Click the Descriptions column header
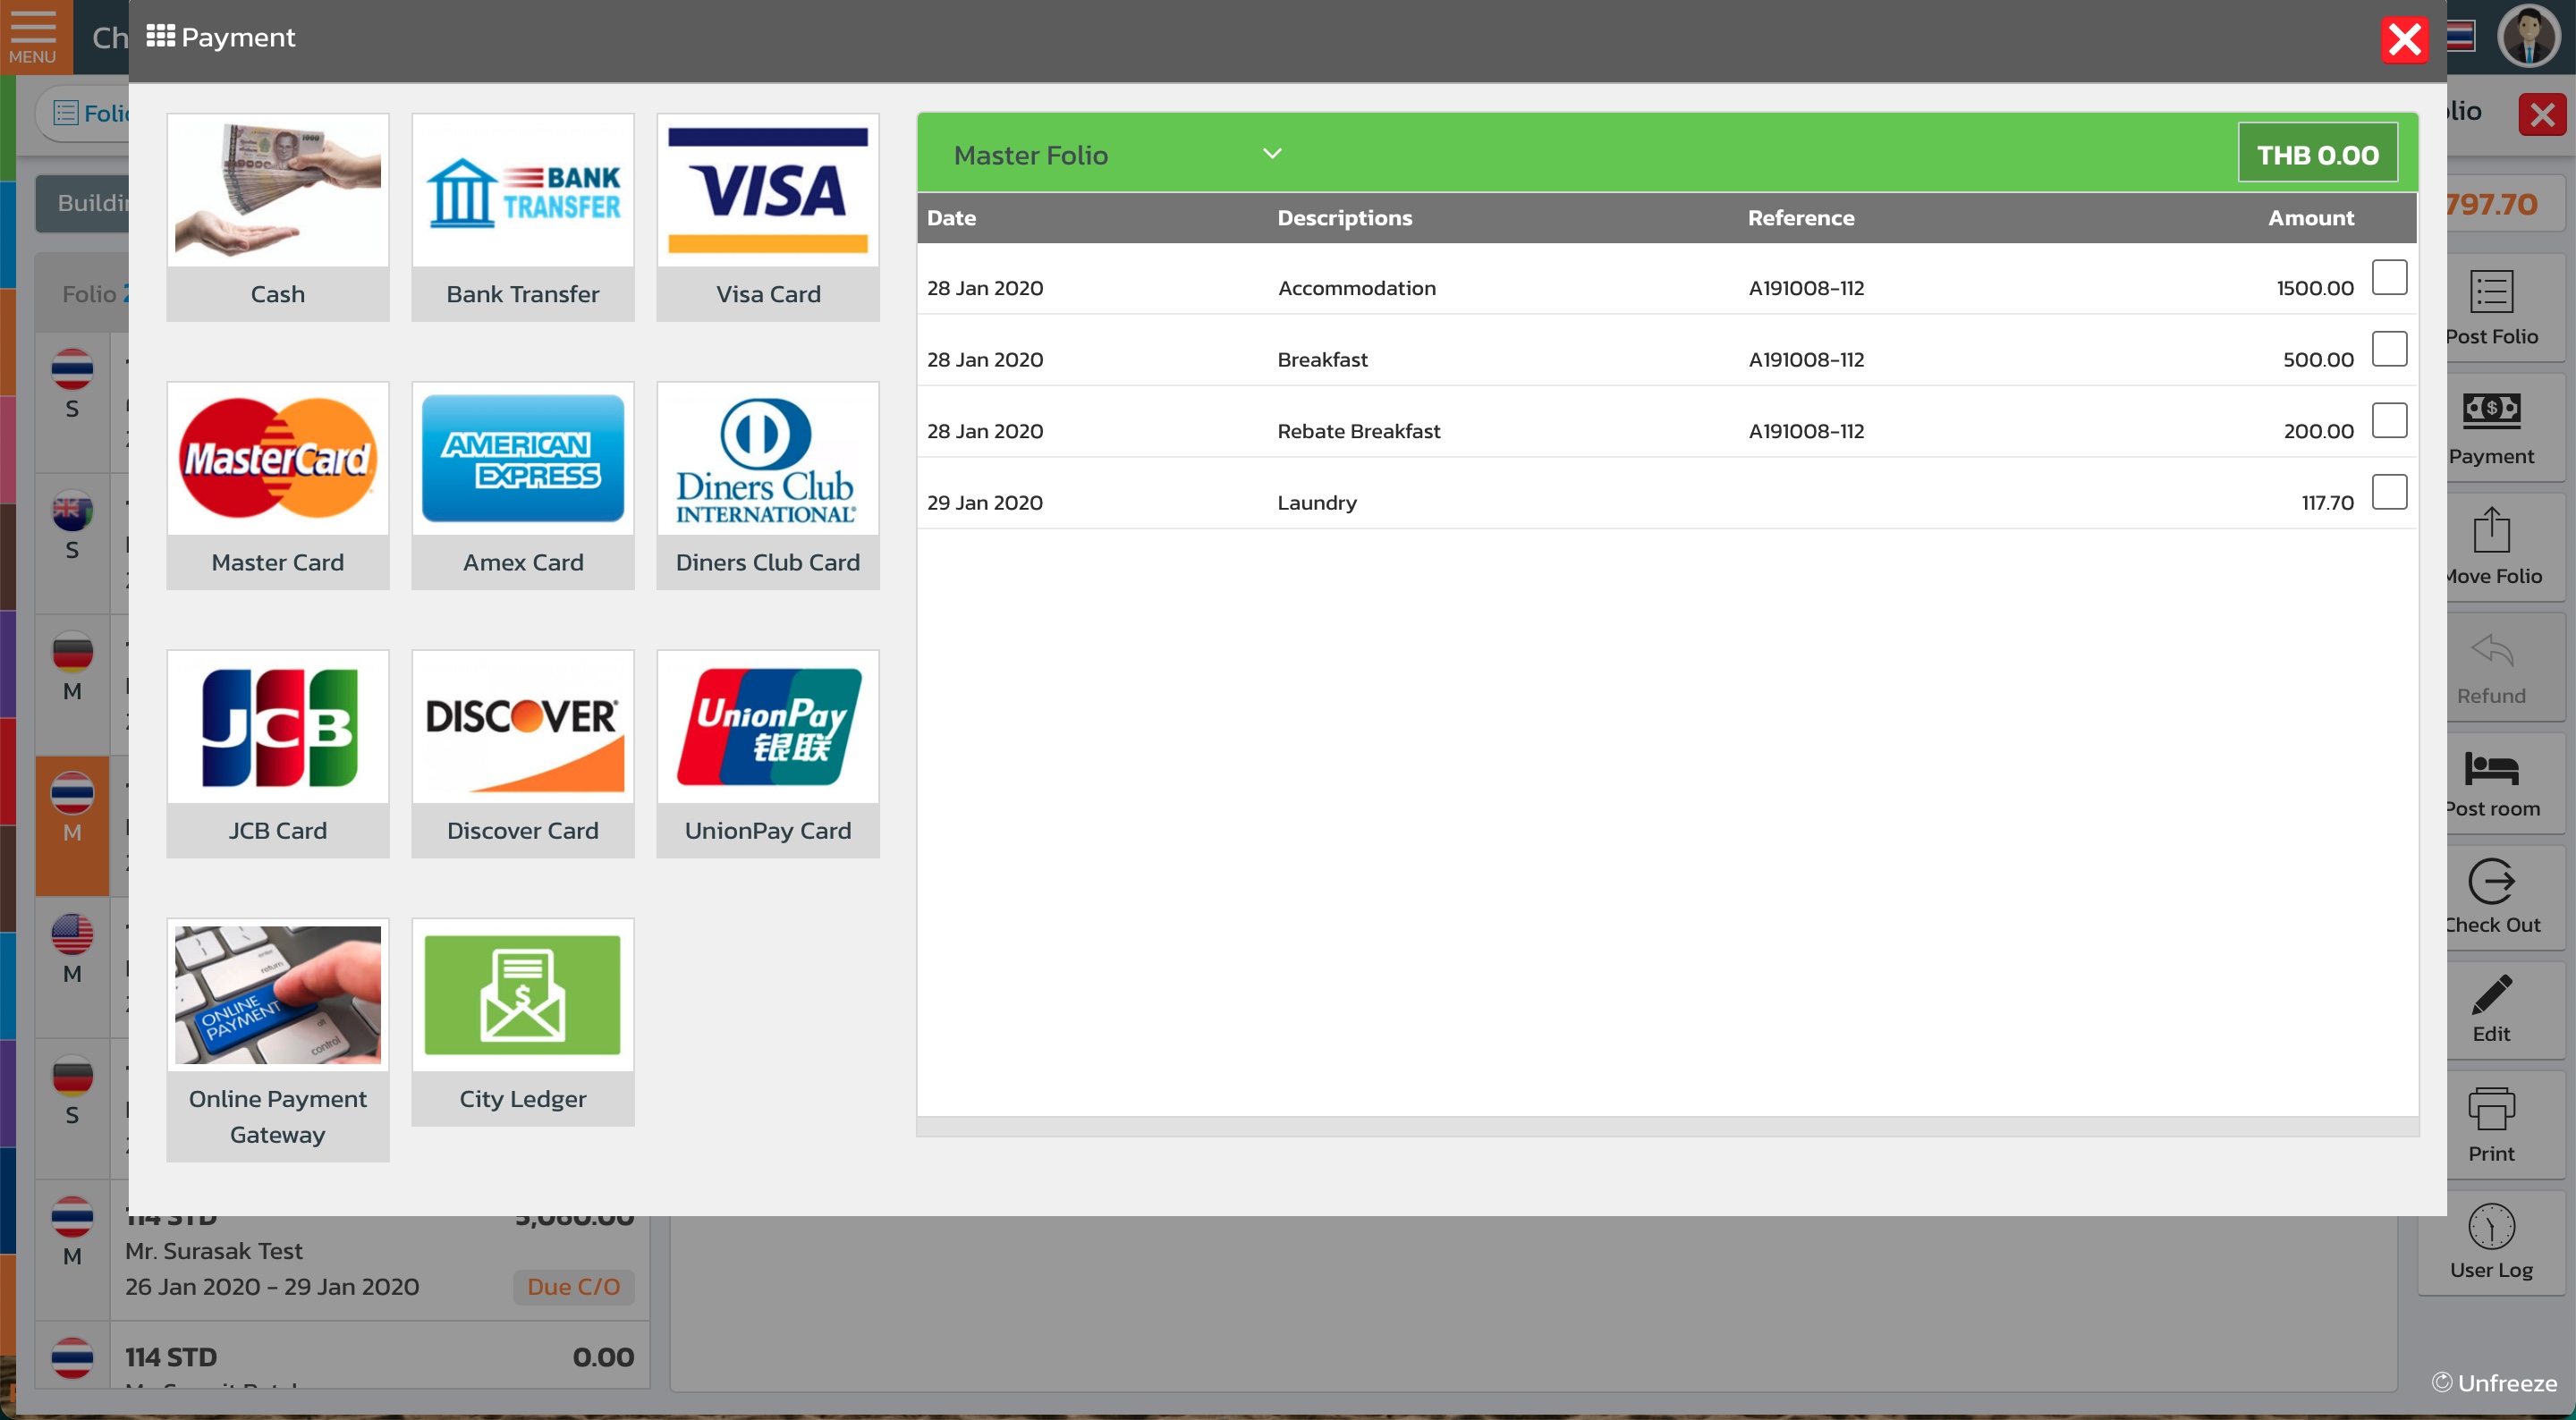Viewport: 2576px width, 1420px height. 1344,218
